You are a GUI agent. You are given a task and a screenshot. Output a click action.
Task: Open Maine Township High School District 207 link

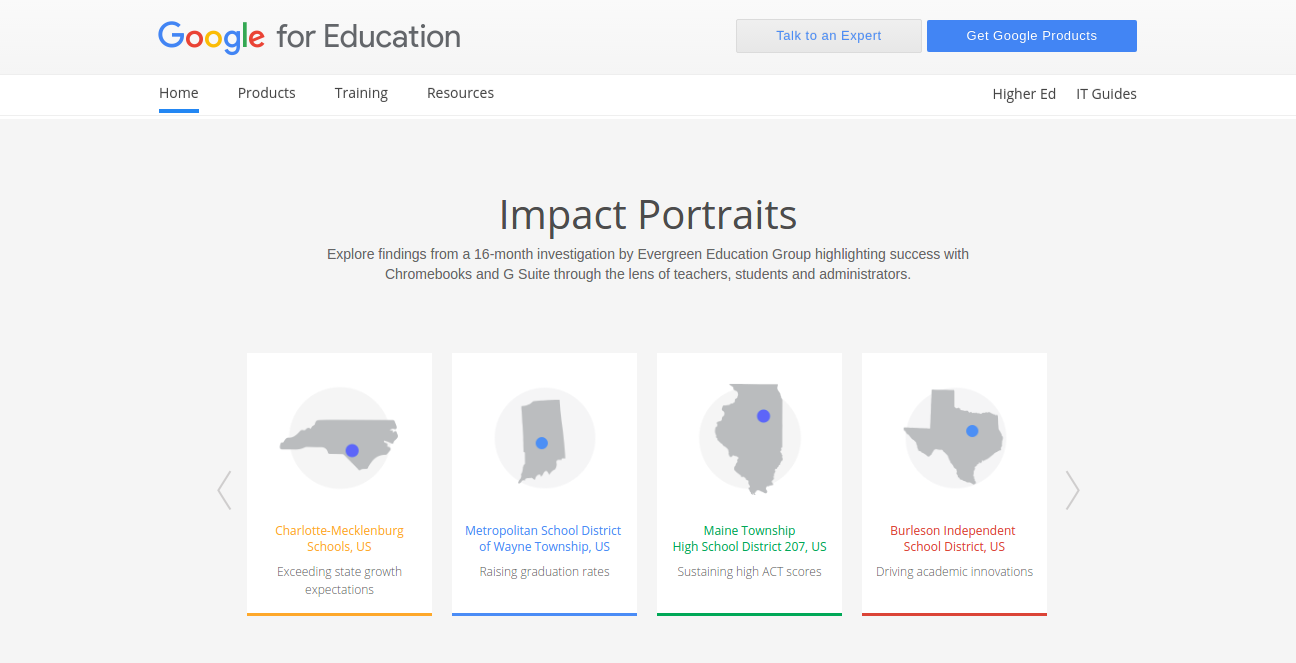[749, 538]
